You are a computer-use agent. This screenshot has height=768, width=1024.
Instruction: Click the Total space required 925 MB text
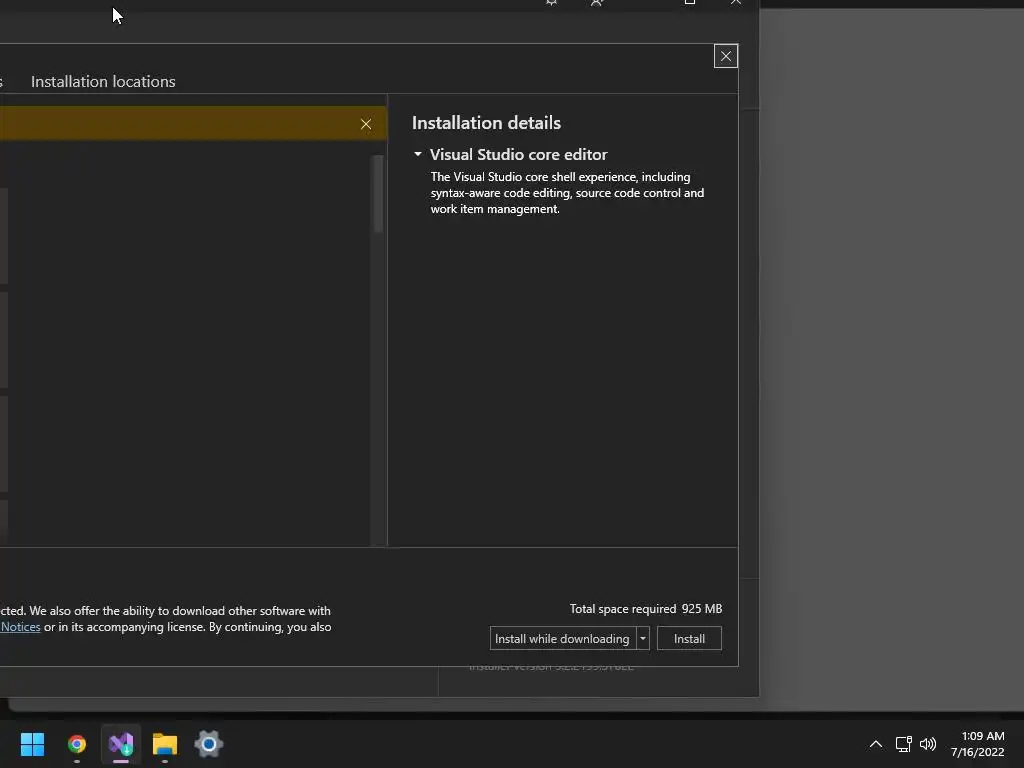[x=646, y=609]
